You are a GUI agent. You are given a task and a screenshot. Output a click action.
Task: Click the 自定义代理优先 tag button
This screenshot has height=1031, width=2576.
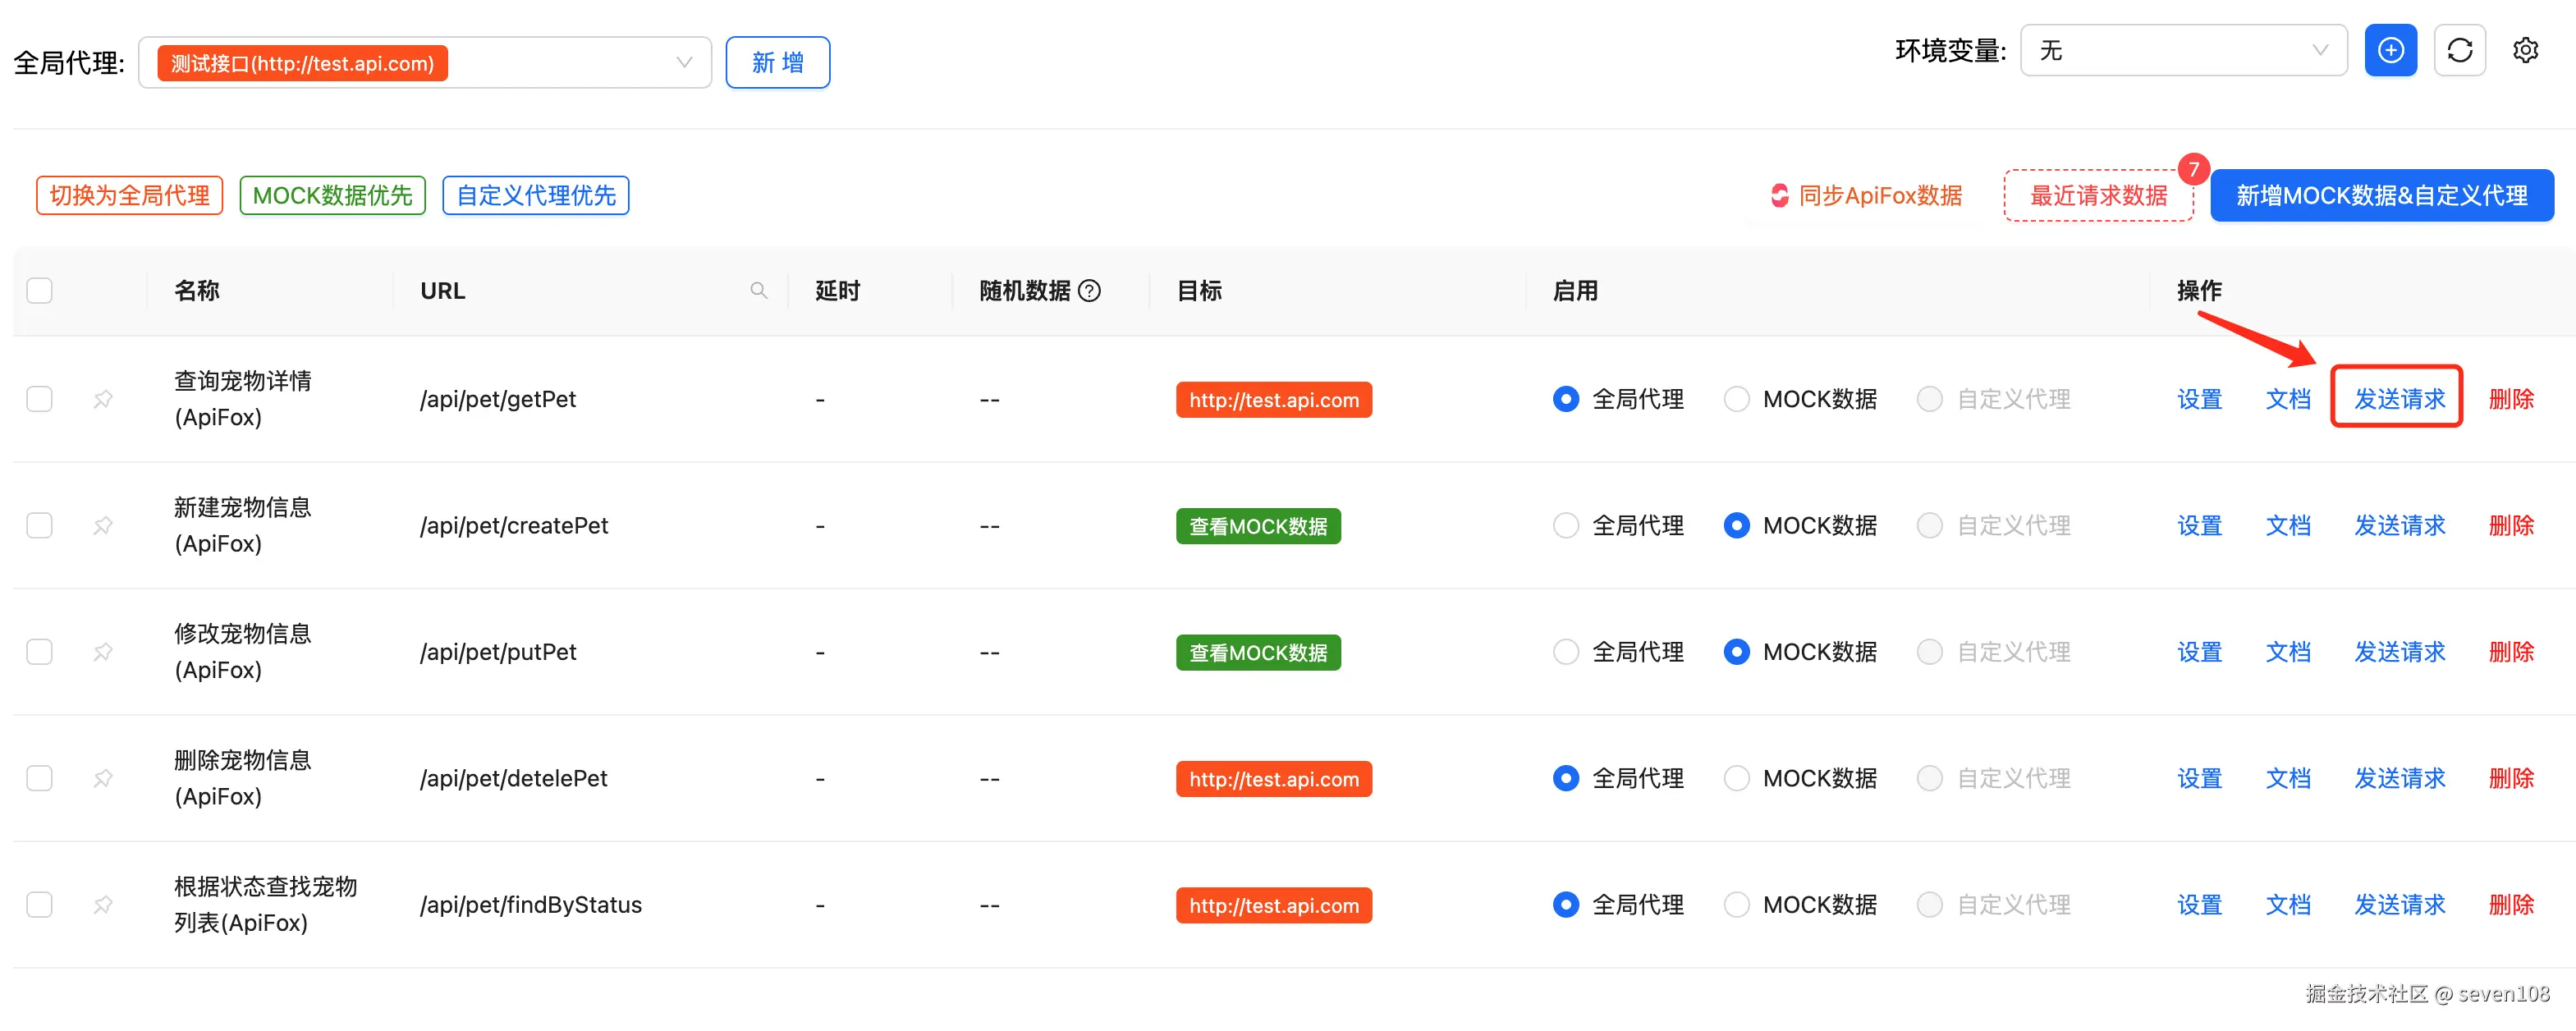click(535, 196)
